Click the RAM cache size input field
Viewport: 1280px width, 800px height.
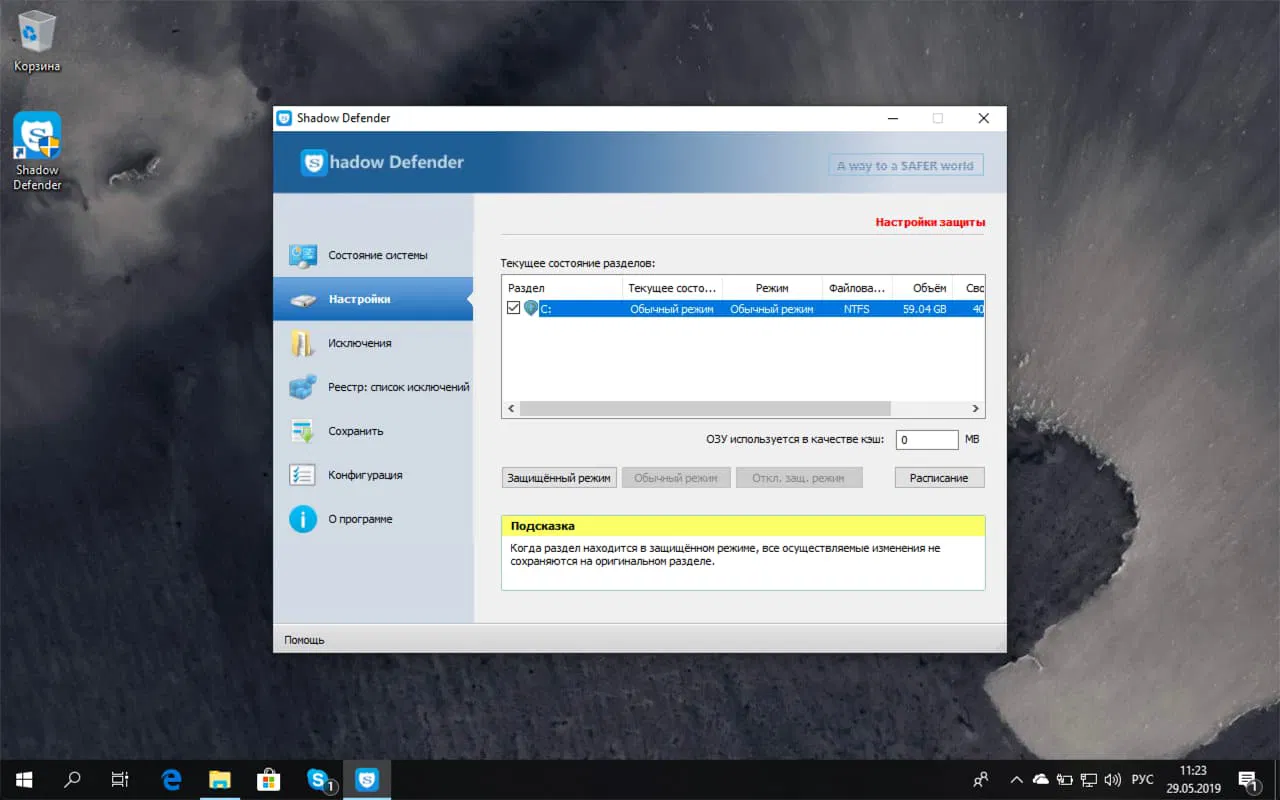[927, 440]
